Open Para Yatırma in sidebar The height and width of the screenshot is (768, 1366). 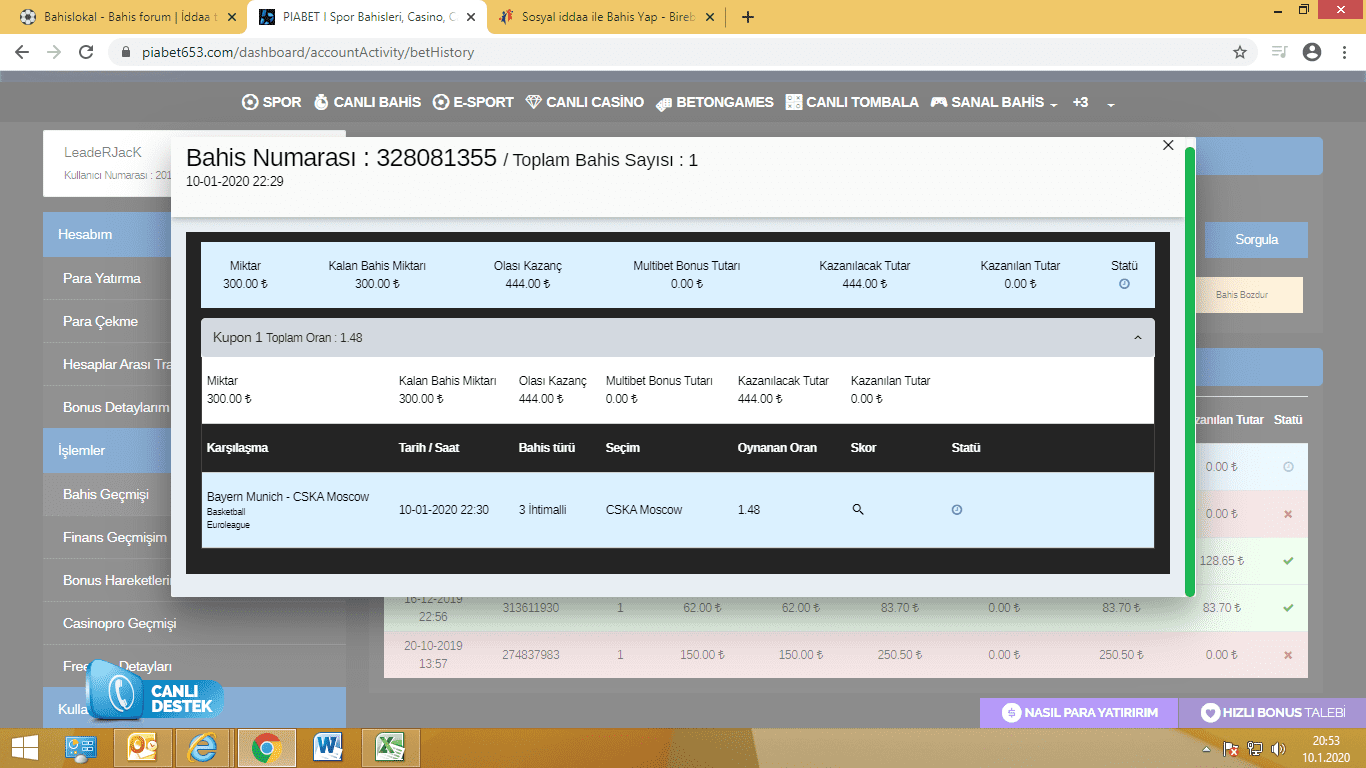coord(102,278)
